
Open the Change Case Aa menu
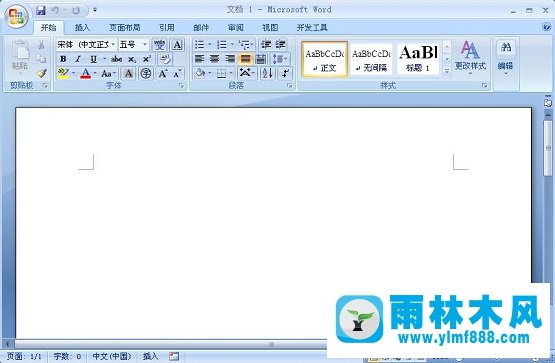click(x=108, y=73)
